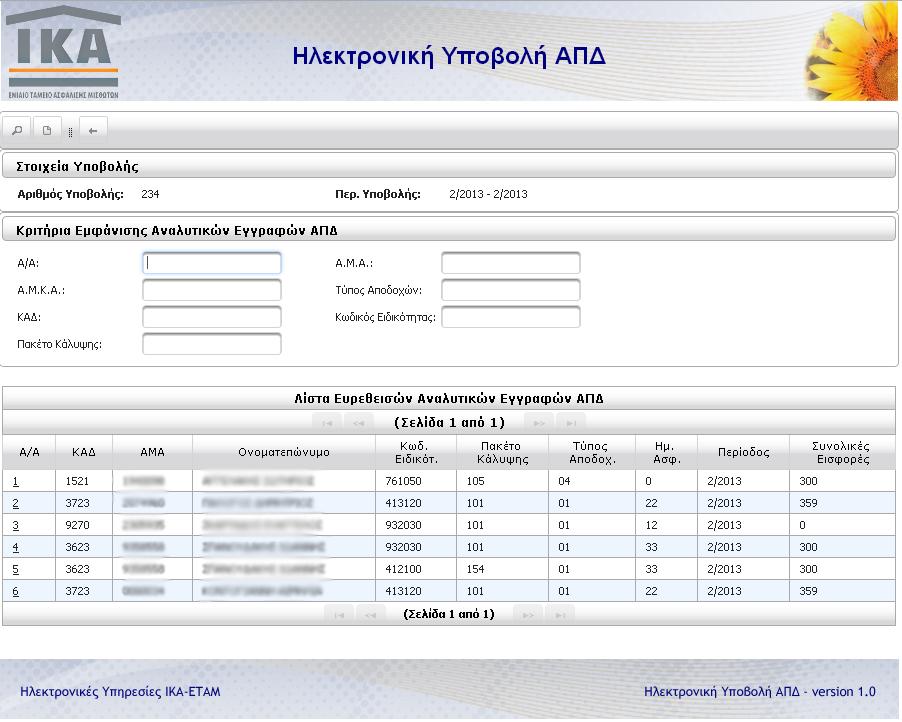Go to first page in top pager
Image resolution: width=902 pixels, height=722 pixels.
pyautogui.click(x=327, y=423)
